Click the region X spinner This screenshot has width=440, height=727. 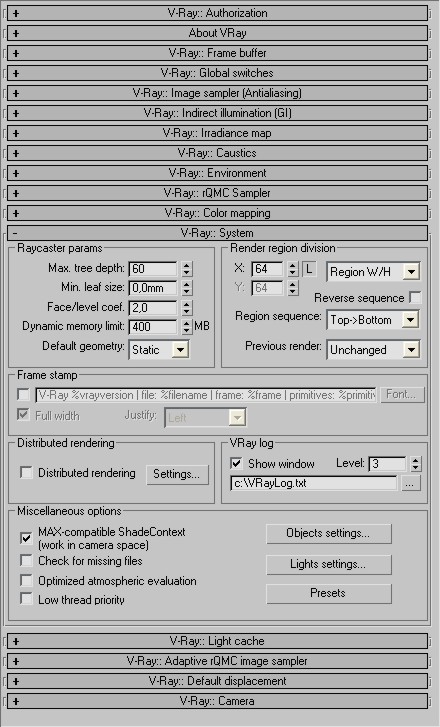(293, 268)
